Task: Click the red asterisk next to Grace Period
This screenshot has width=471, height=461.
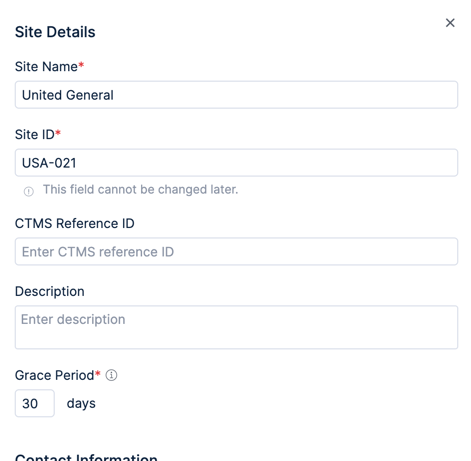Action: (x=97, y=373)
